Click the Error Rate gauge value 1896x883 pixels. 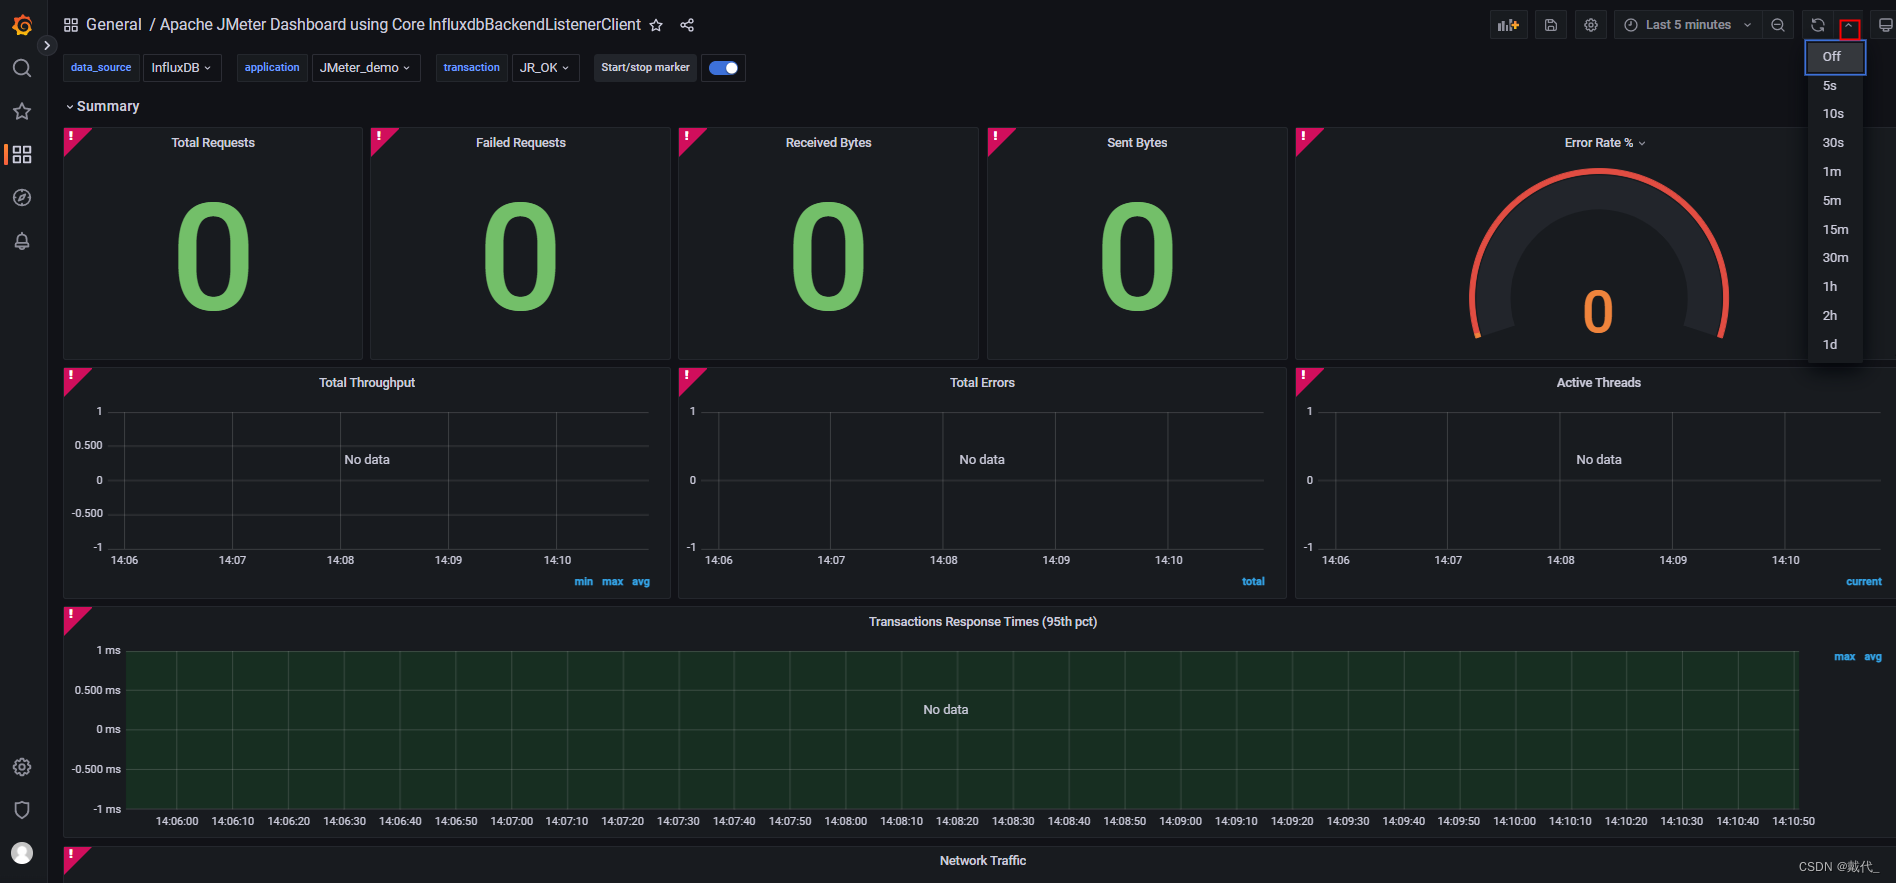[x=1598, y=312]
